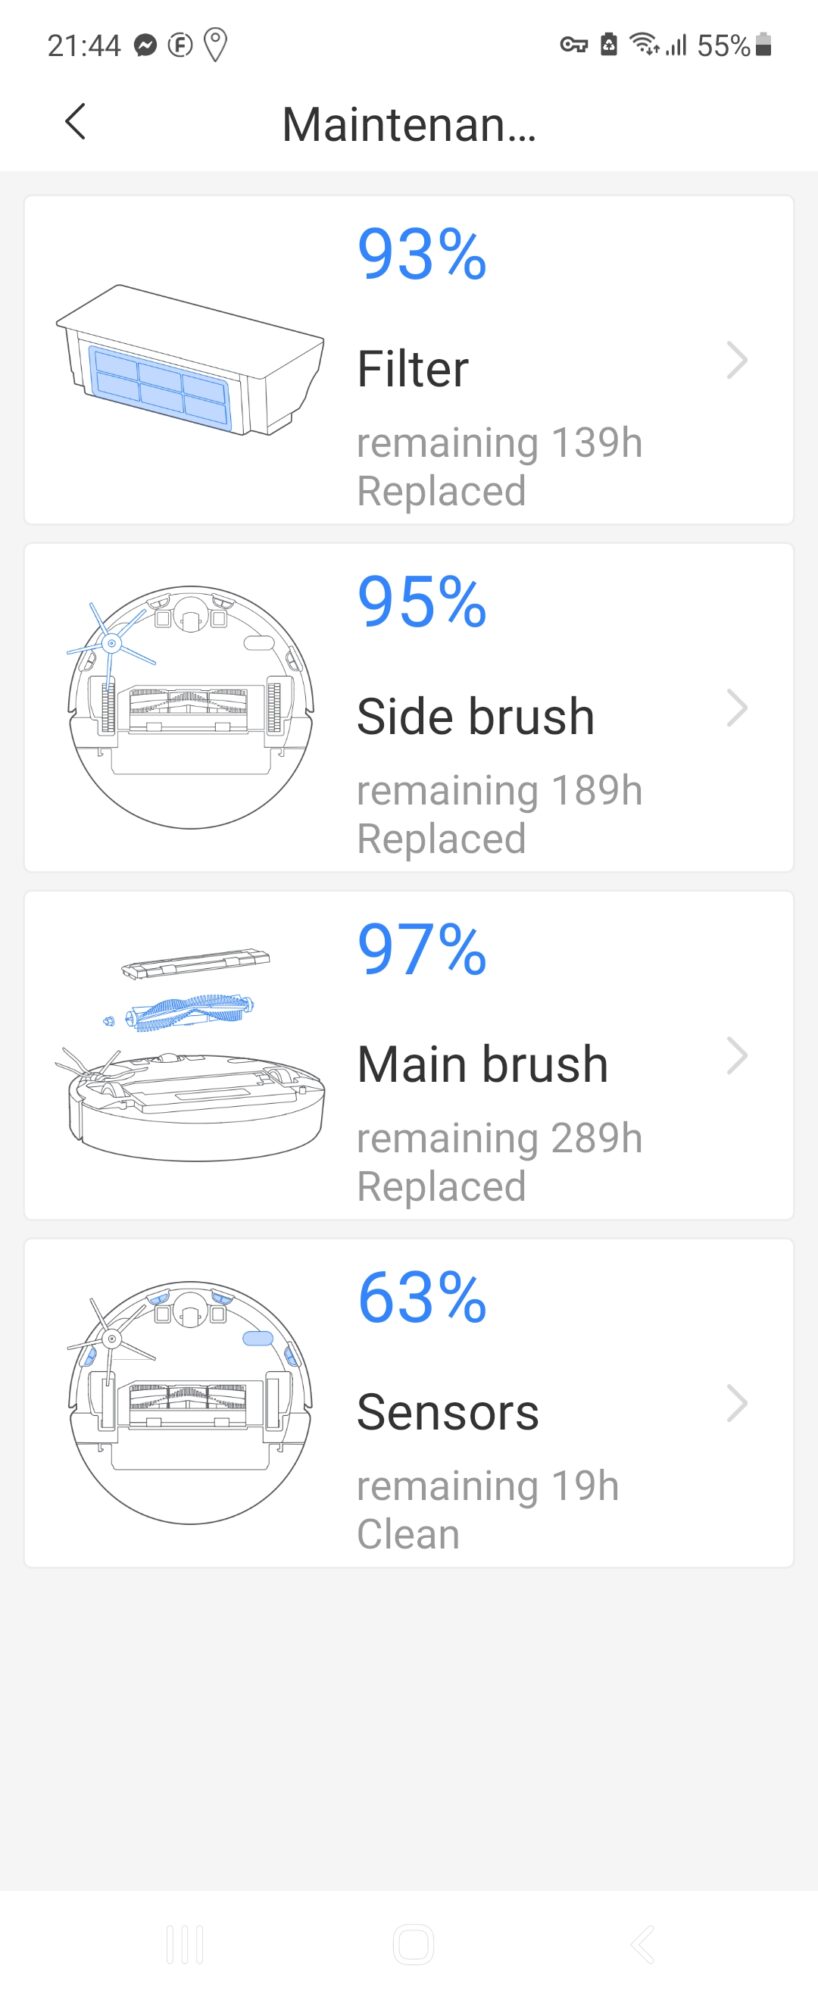The height and width of the screenshot is (2000, 818).
Task: Expand Main brush details via its chevron
Action: coord(737,1056)
